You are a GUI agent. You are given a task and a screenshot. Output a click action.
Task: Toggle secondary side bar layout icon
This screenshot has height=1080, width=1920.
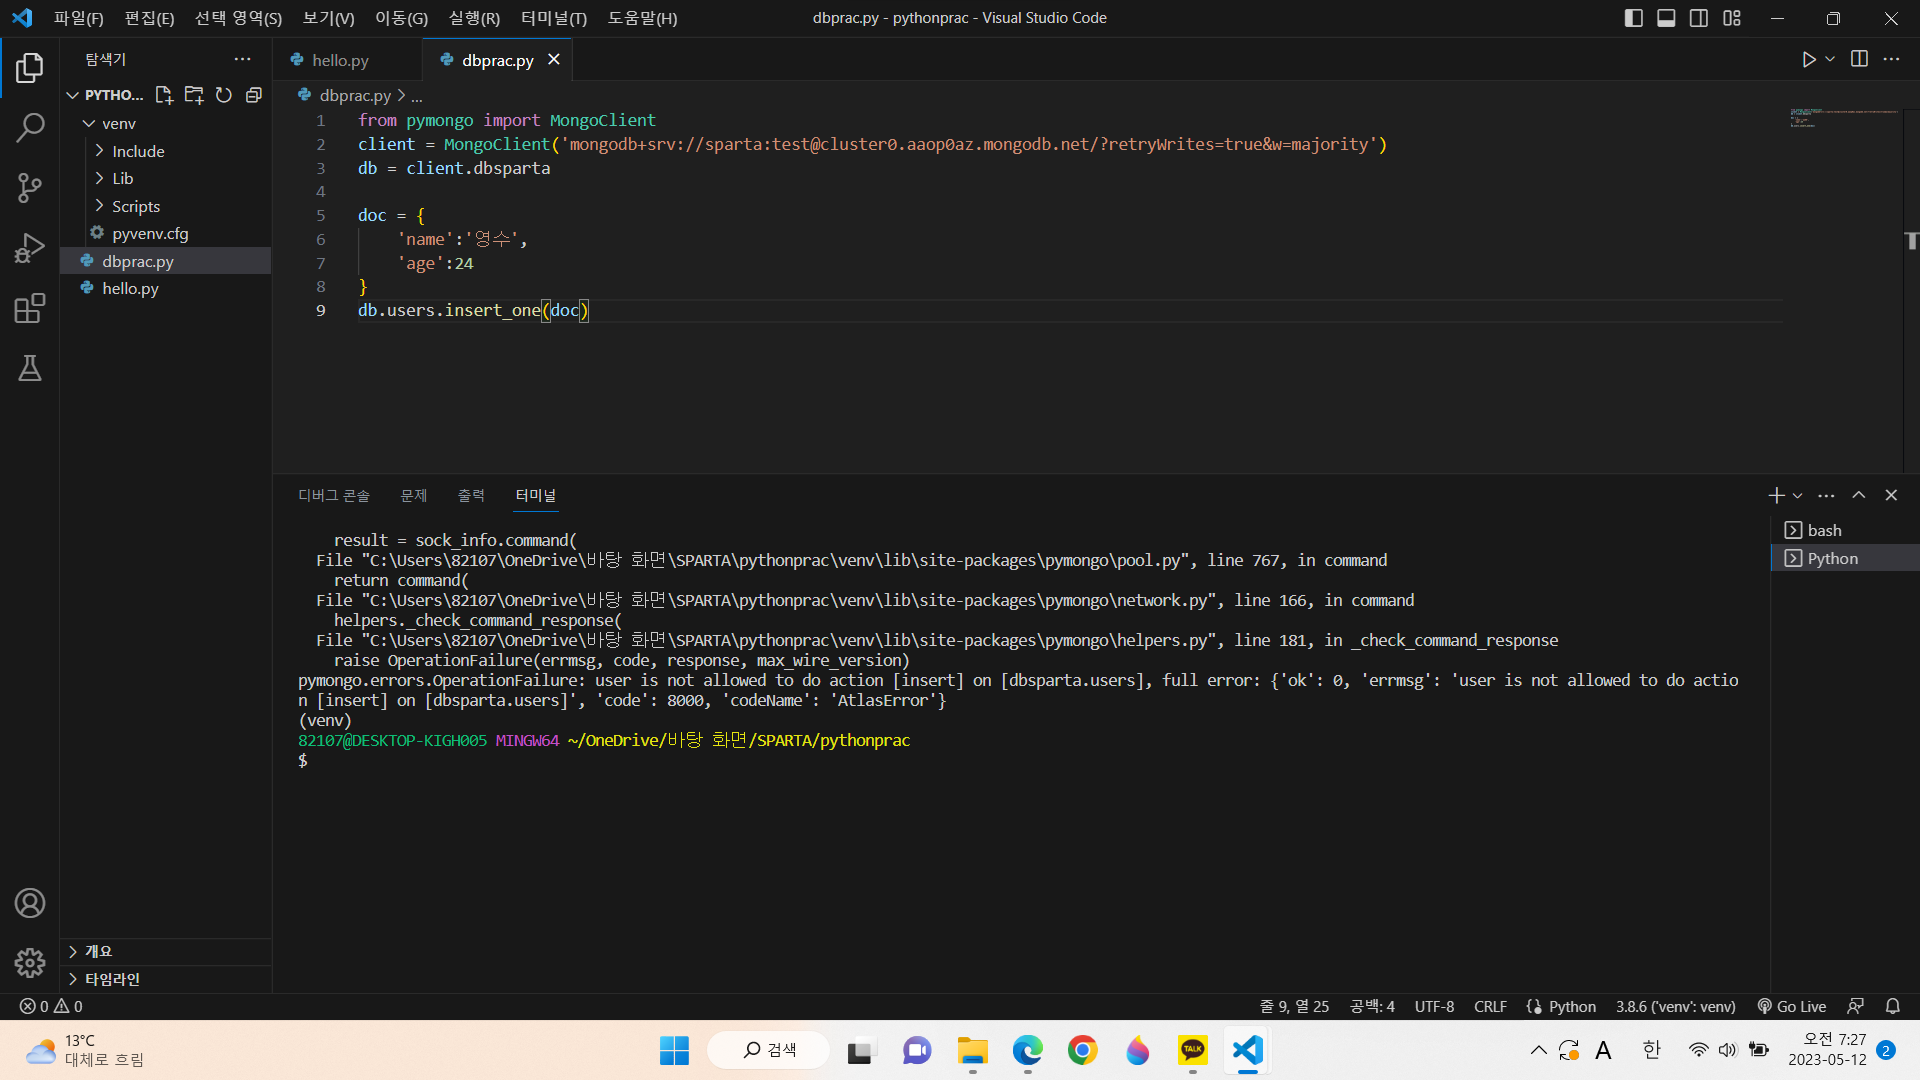[x=1699, y=18]
